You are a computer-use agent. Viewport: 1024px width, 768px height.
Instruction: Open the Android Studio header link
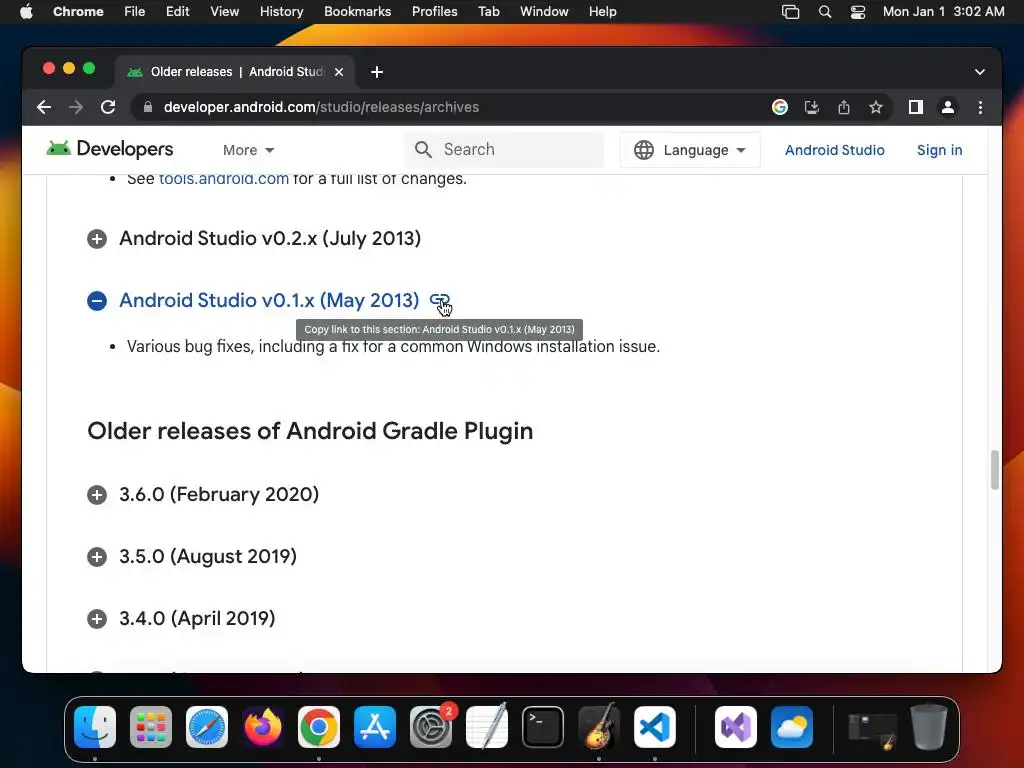tap(835, 150)
